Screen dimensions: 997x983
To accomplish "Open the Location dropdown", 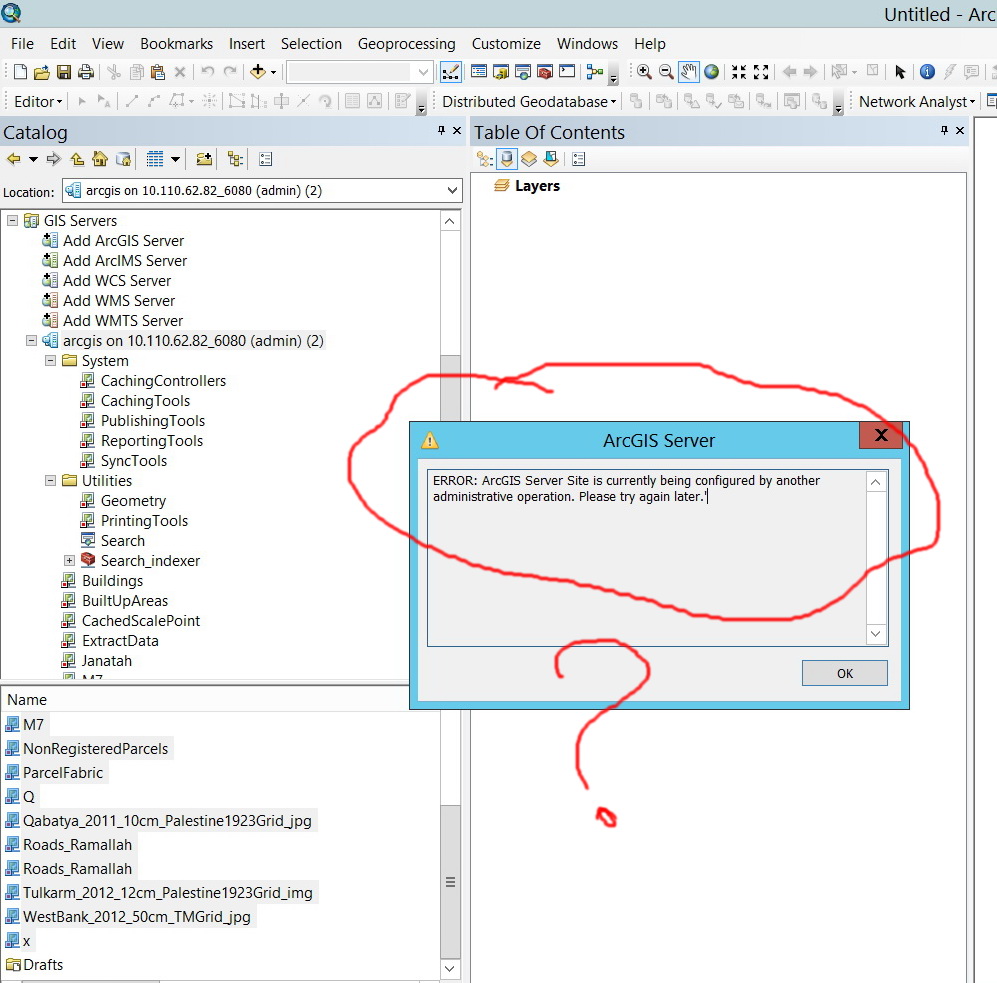I will coord(452,190).
